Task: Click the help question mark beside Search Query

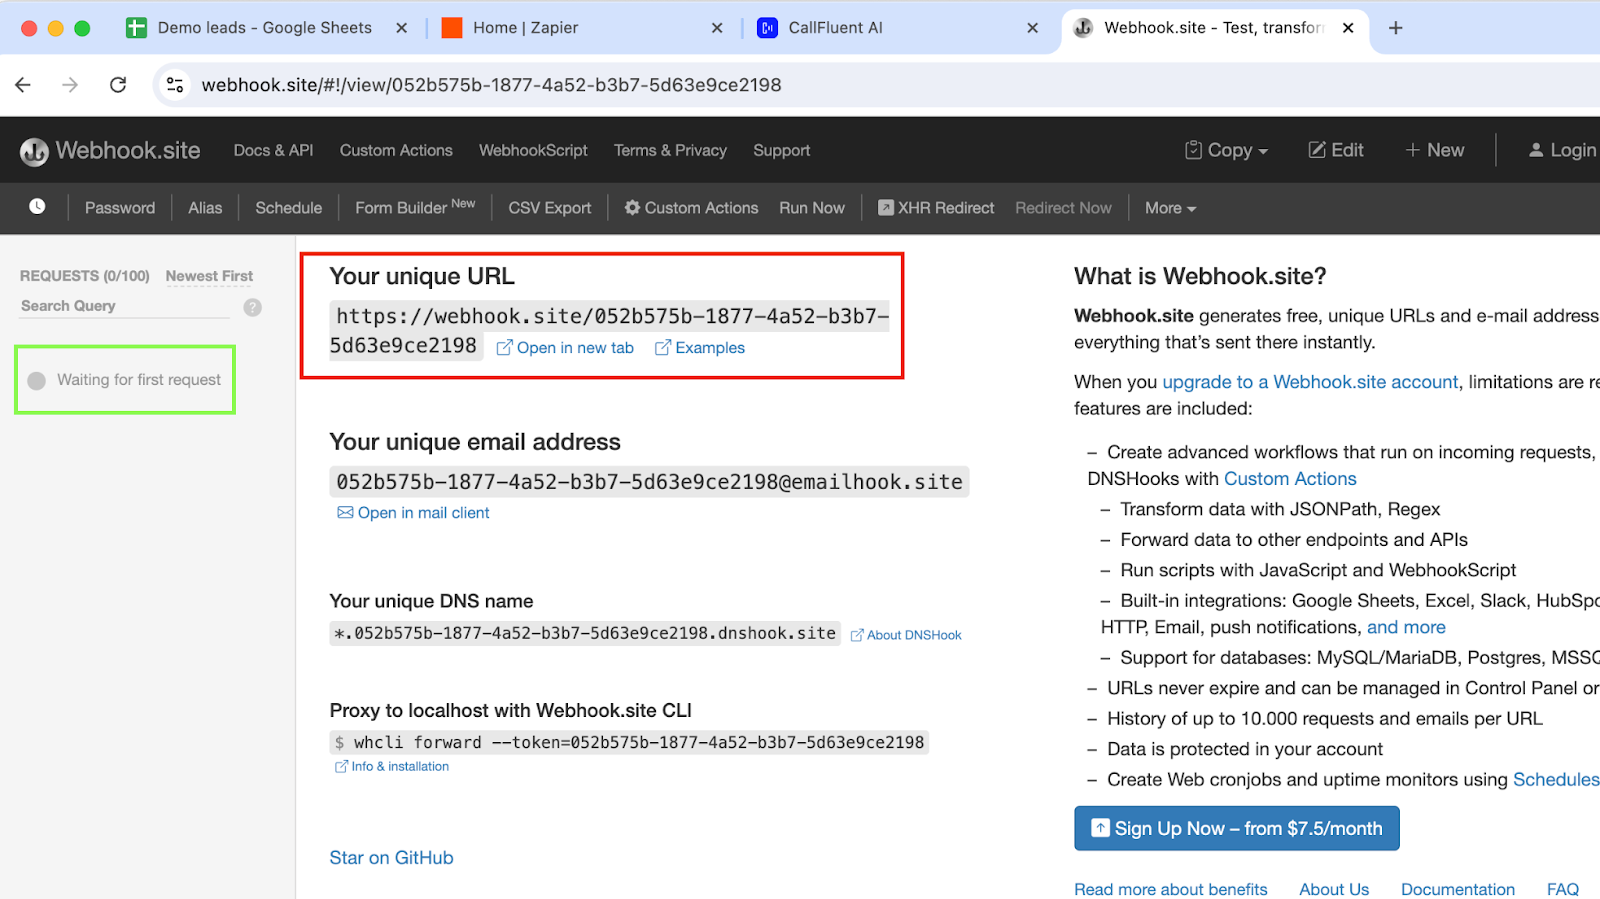Action: pos(253,307)
